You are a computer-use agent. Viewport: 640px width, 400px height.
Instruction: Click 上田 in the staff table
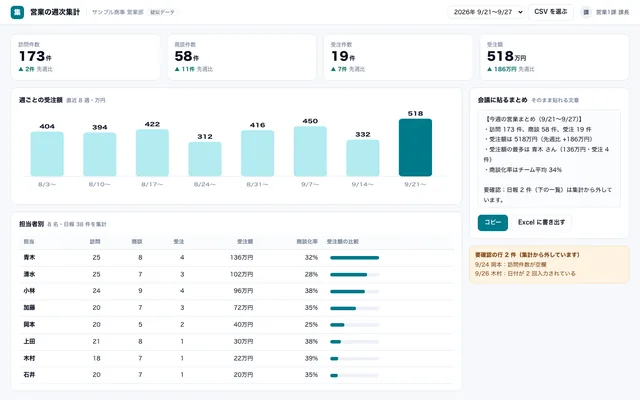(29, 341)
